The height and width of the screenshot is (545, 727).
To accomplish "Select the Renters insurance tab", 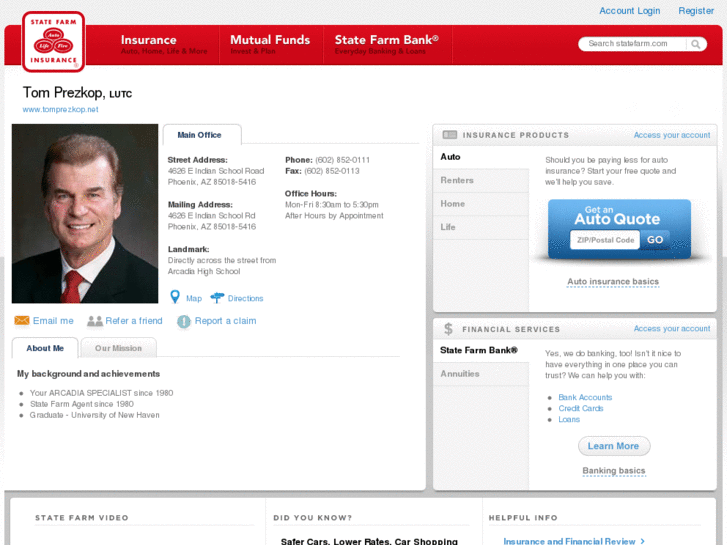I will point(457,181).
